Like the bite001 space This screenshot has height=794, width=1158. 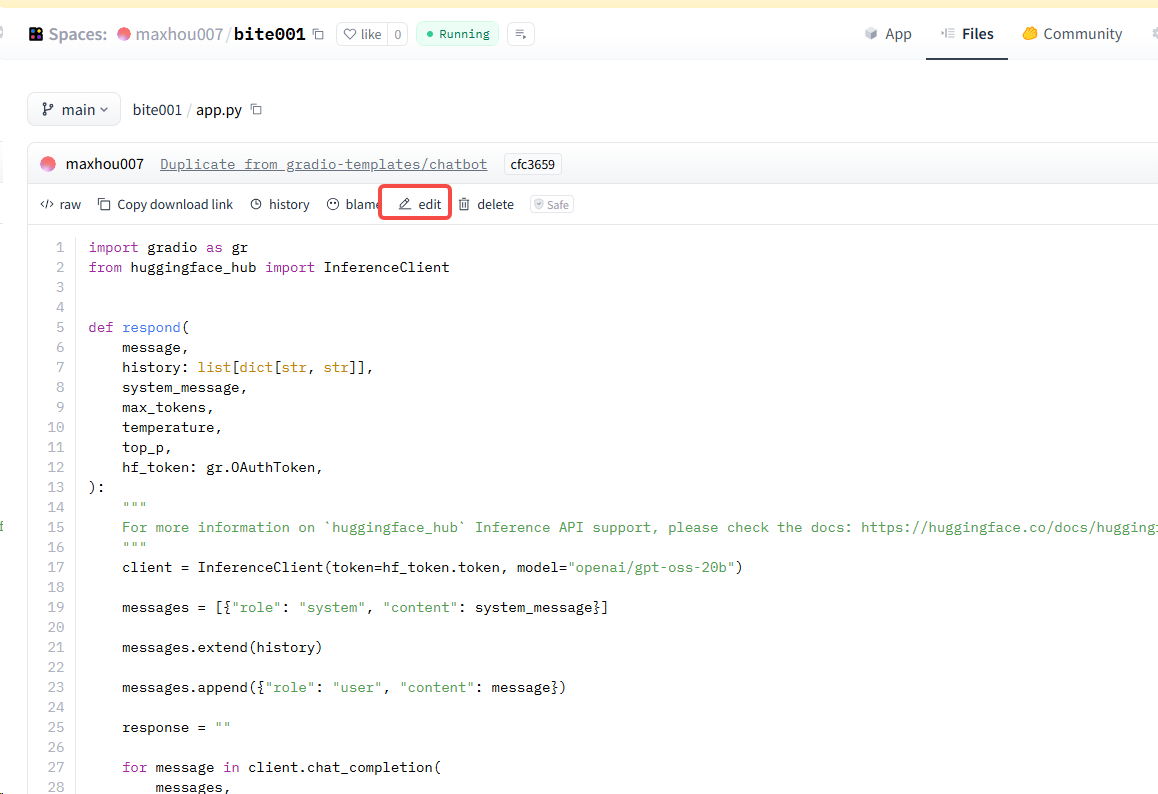click(x=363, y=34)
